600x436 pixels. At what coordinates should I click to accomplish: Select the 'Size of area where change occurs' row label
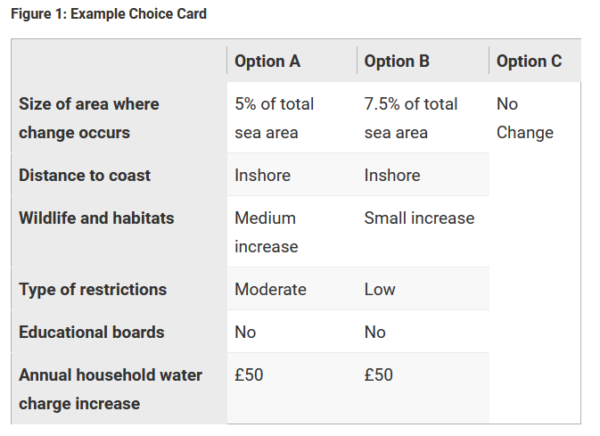coord(88,118)
